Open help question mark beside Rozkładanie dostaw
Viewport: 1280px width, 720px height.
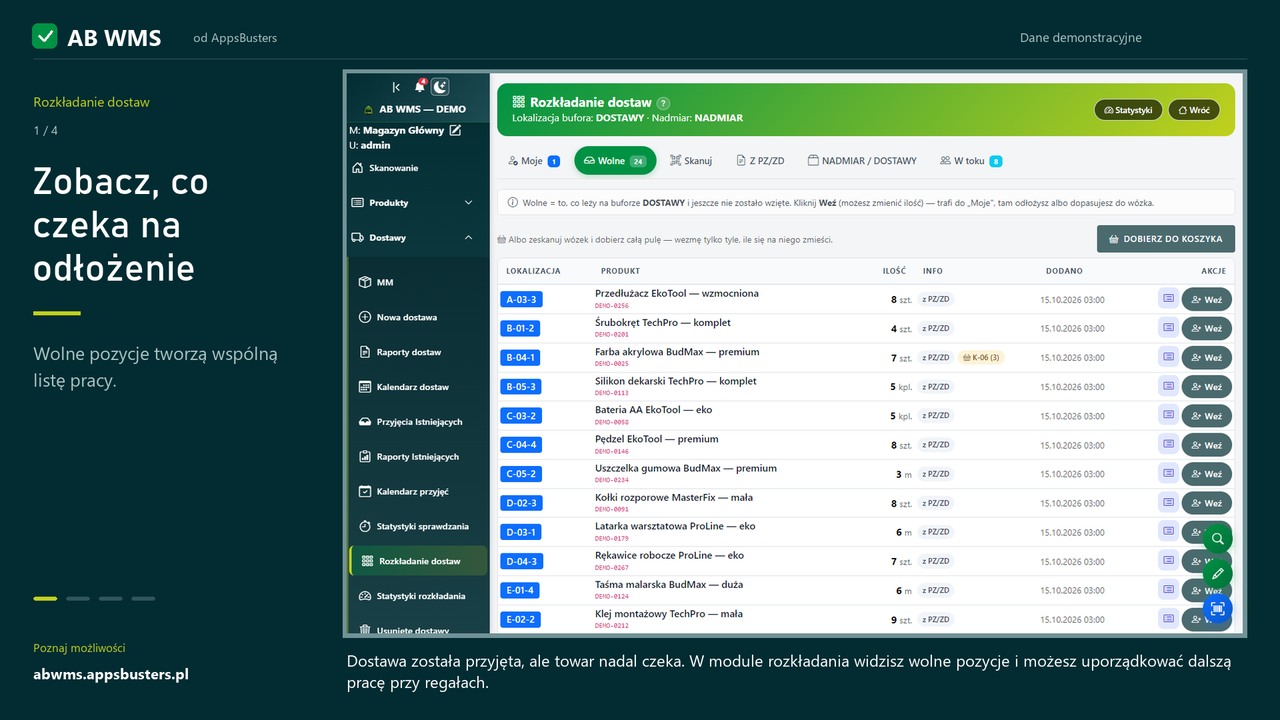(x=663, y=103)
